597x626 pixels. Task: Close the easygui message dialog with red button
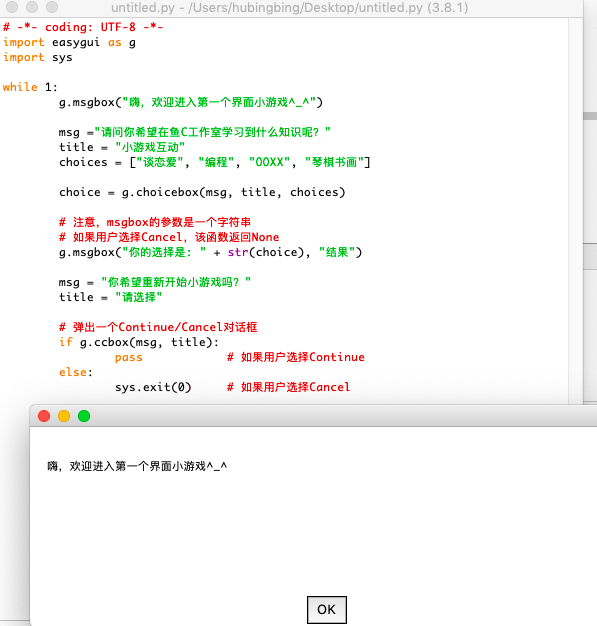[44, 416]
